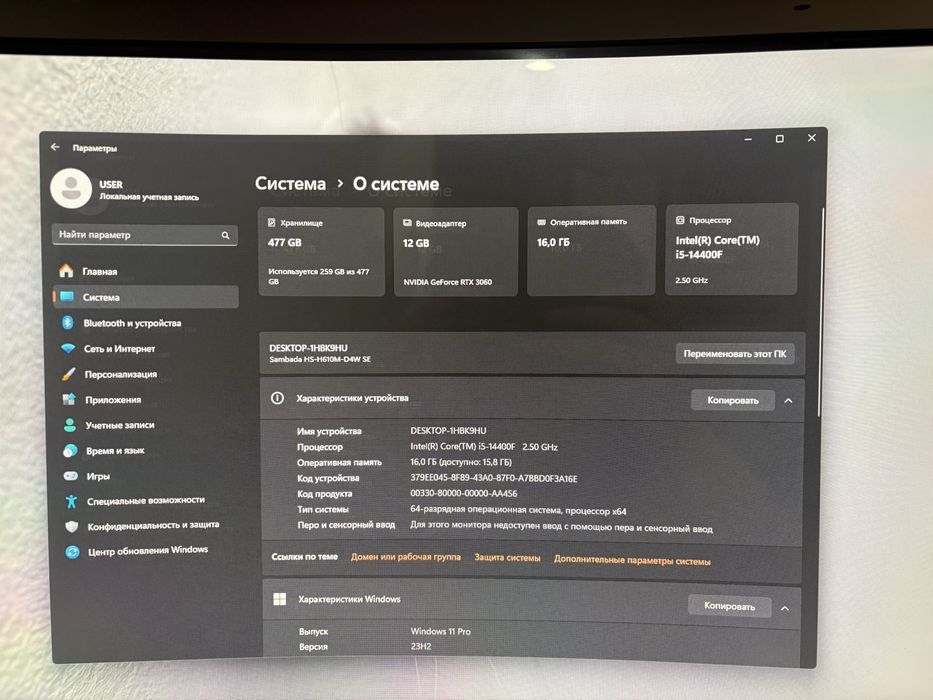
Task: Open the Хранилище 477 GB card
Action: 321,252
